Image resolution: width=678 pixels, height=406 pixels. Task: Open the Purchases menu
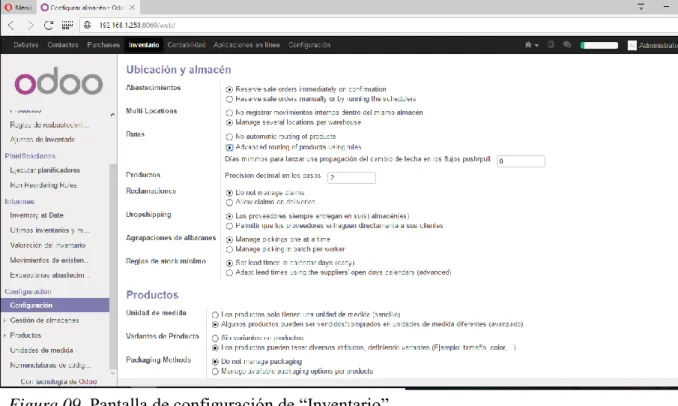click(x=103, y=45)
